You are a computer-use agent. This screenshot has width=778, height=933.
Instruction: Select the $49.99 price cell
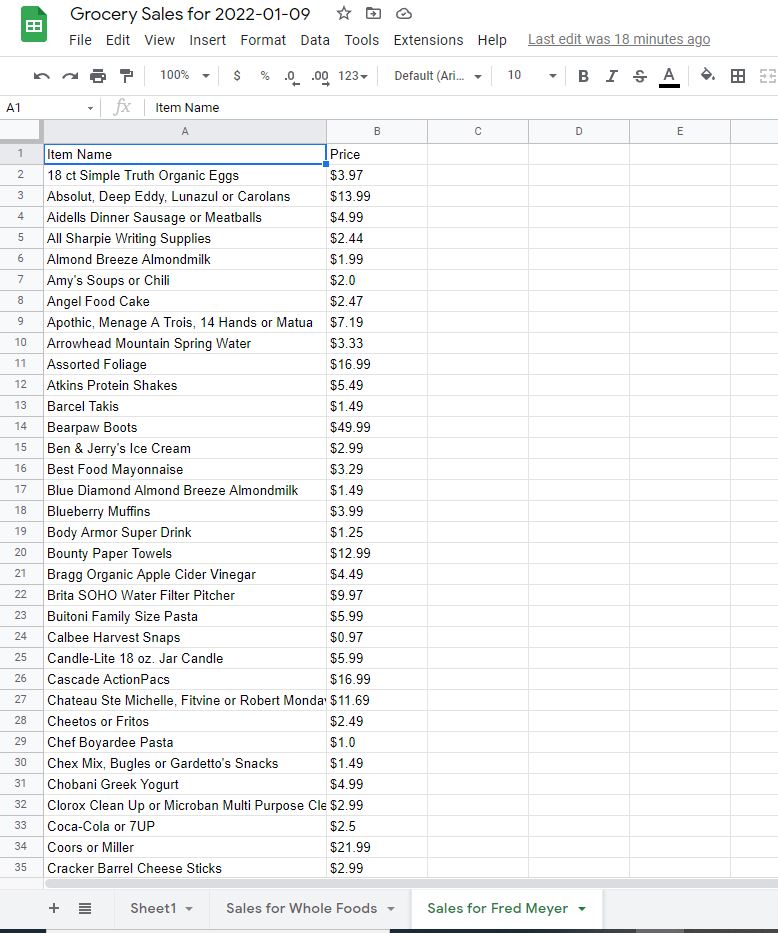[377, 427]
